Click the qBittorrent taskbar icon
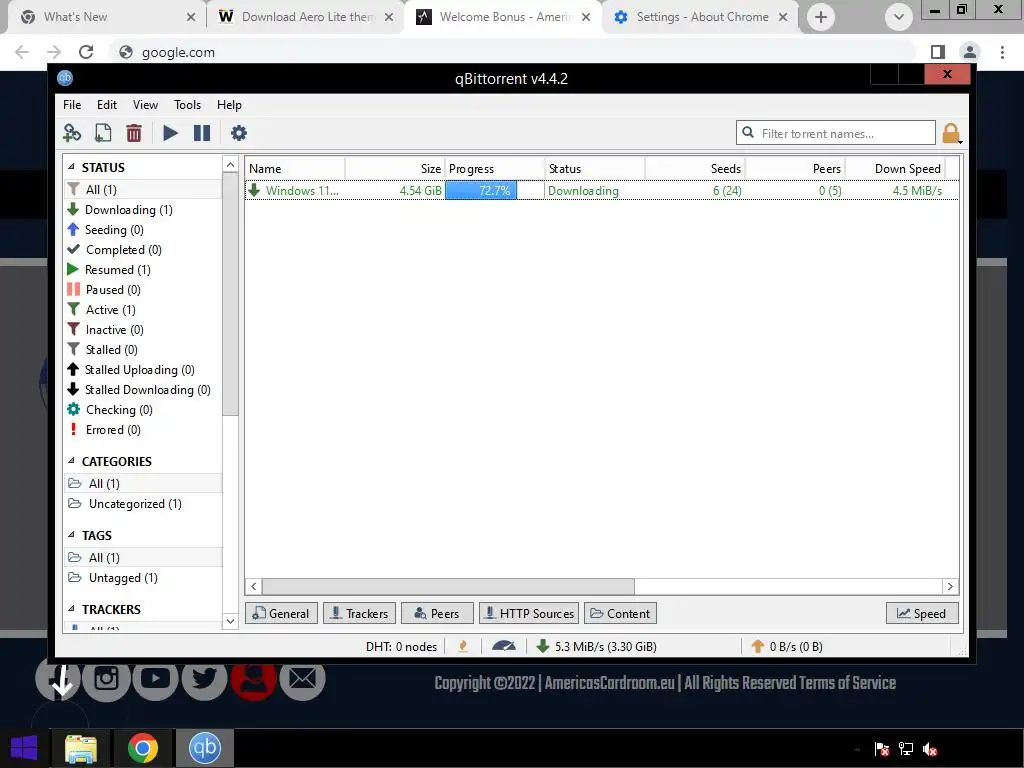Viewport: 1024px width, 768px height. [204, 748]
